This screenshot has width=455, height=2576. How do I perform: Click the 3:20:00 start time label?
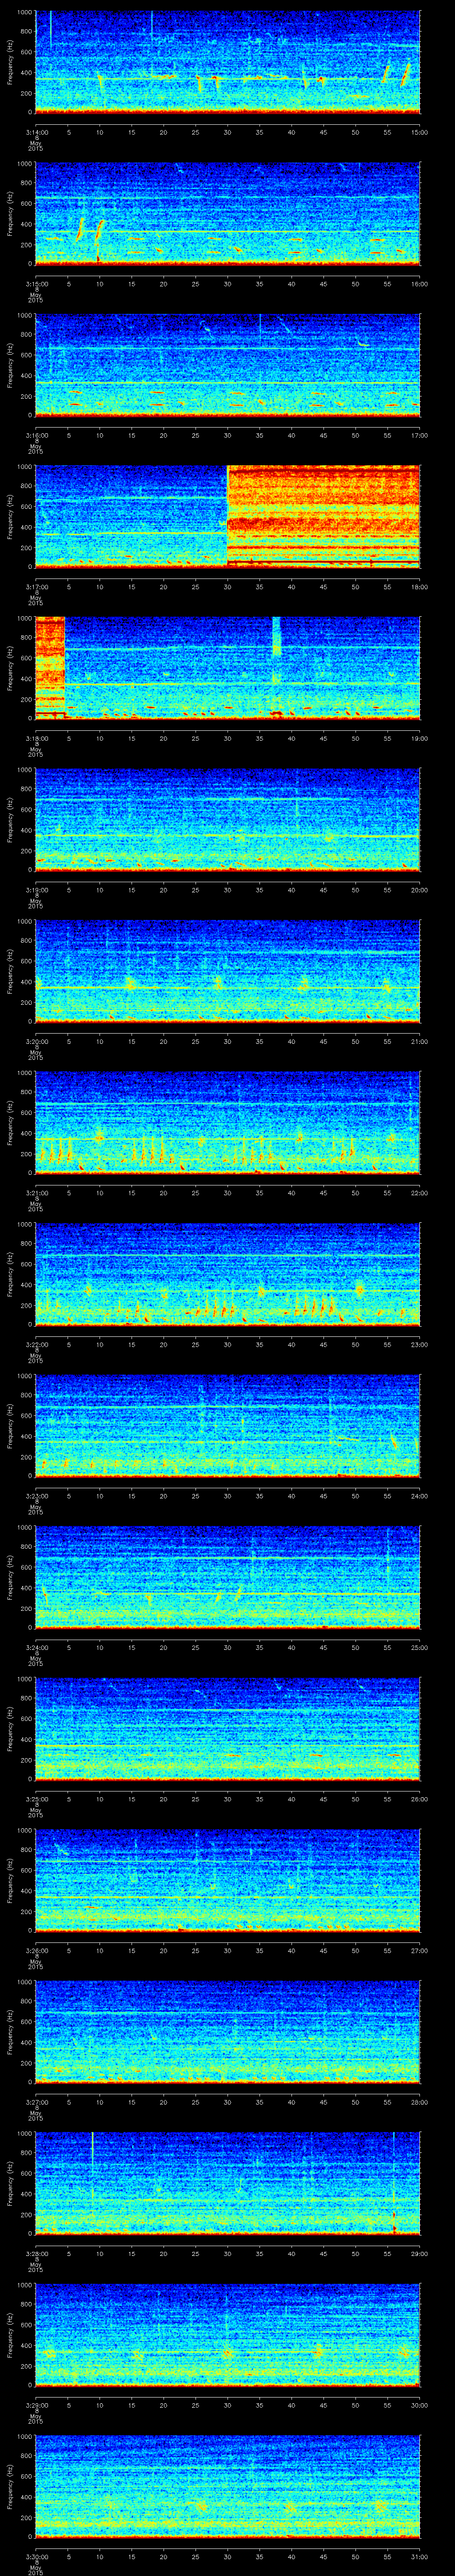[x=36, y=1041]
